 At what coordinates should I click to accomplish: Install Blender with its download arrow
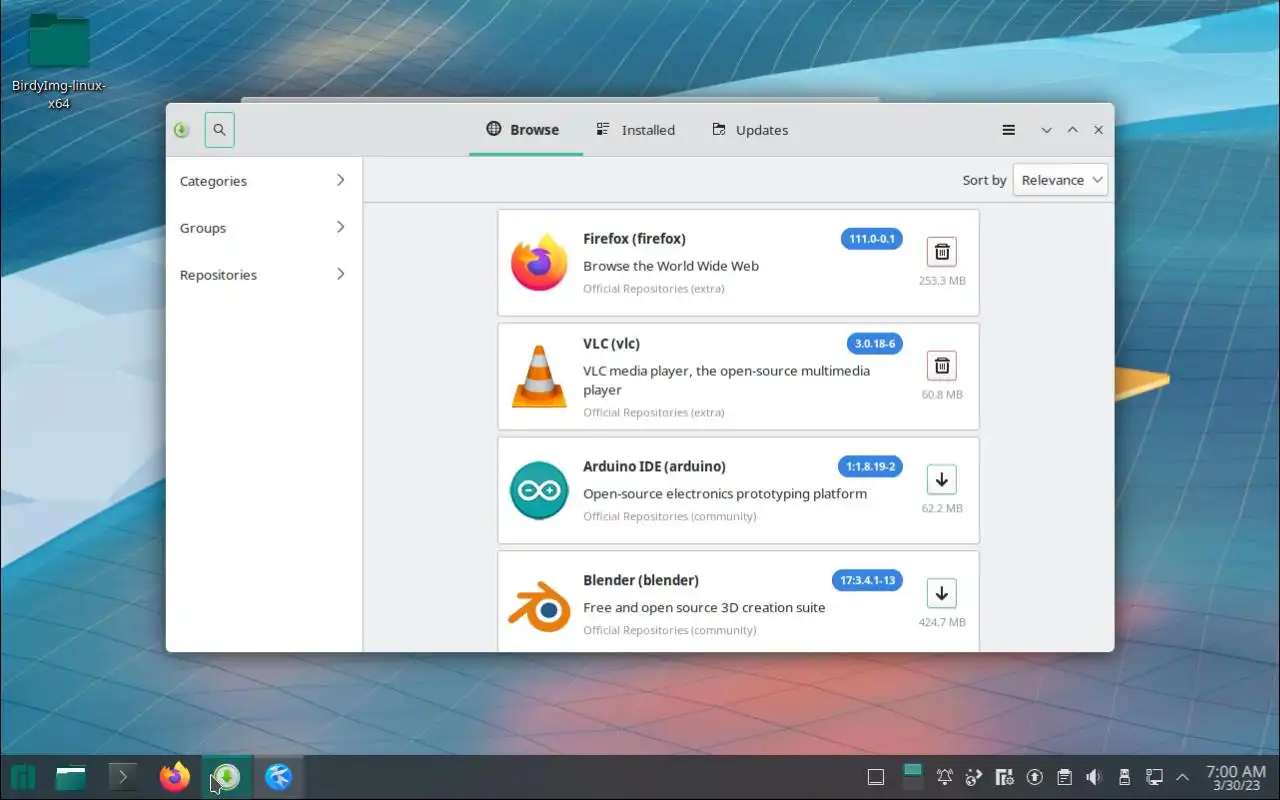tap(941, 594)
